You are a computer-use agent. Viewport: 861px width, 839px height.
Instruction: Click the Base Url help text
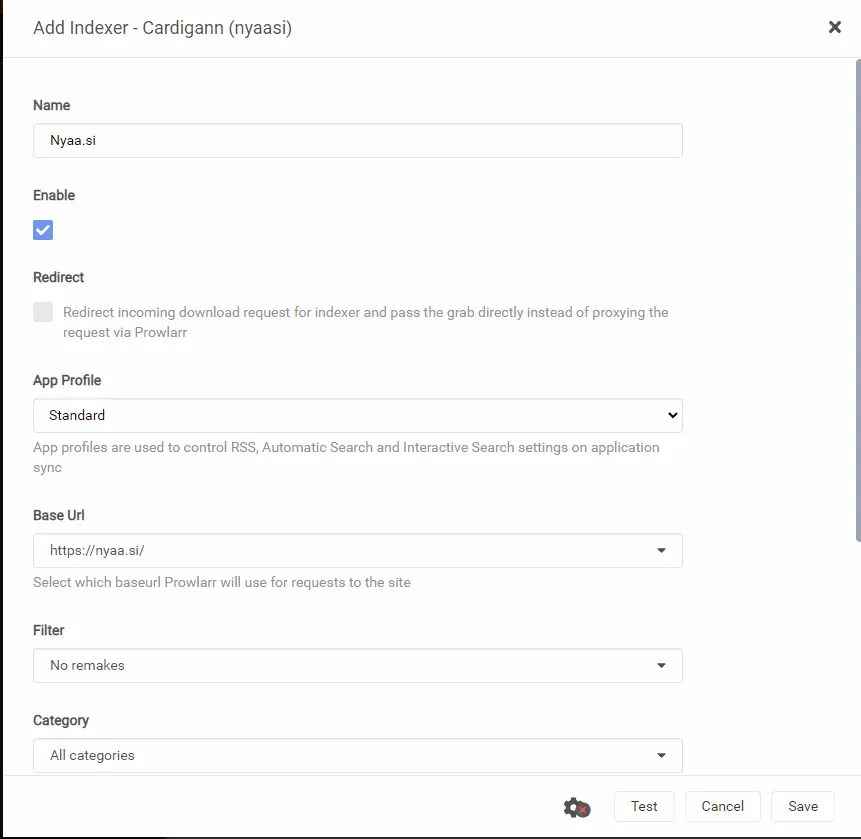point(221,582)
